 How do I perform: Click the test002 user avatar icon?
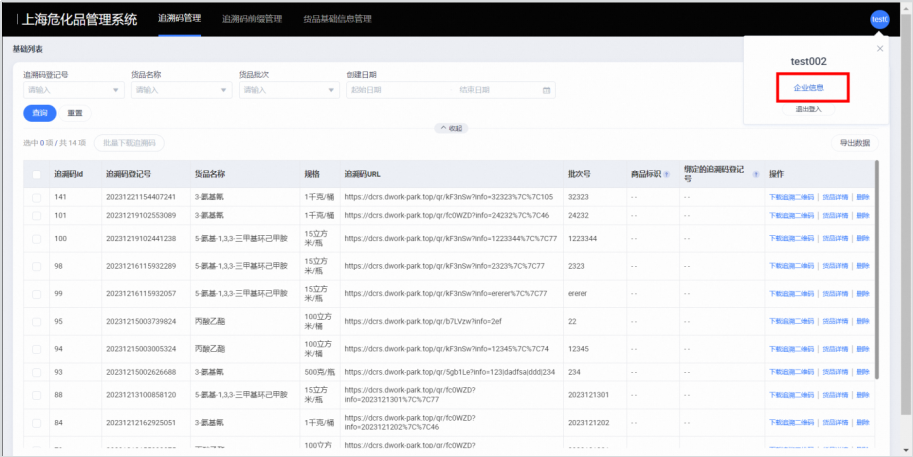[879, 18]
